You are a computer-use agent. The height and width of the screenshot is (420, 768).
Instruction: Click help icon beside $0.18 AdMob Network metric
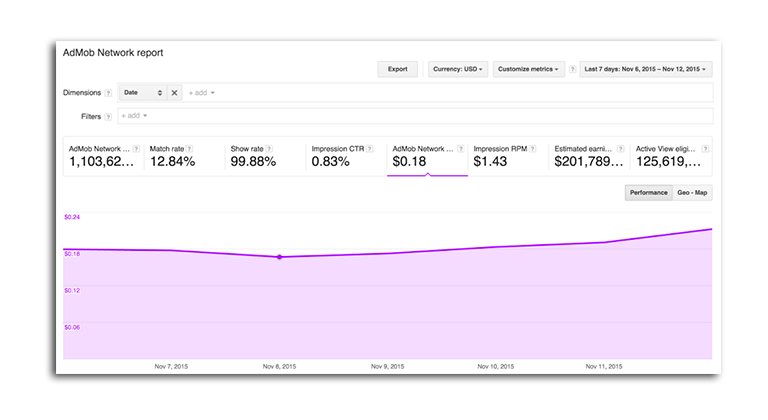coord(460,149)
